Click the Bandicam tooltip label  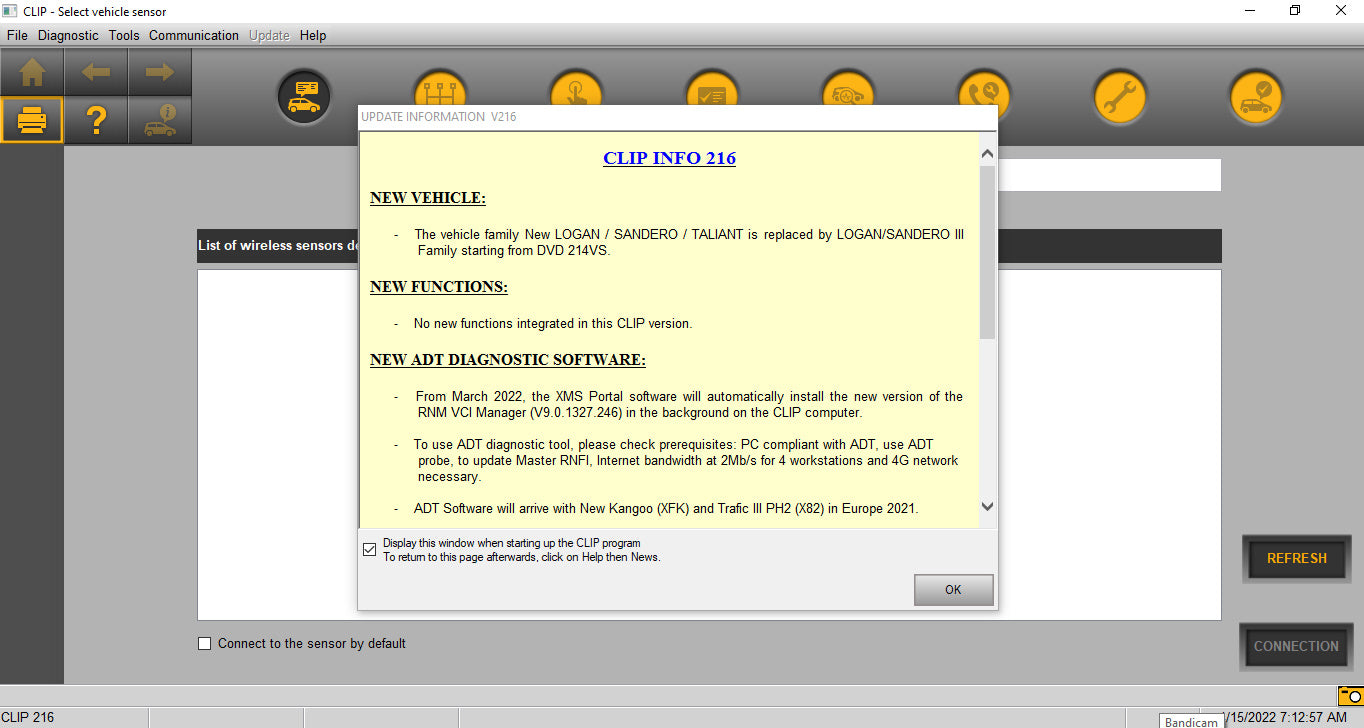coord(1191,721)
